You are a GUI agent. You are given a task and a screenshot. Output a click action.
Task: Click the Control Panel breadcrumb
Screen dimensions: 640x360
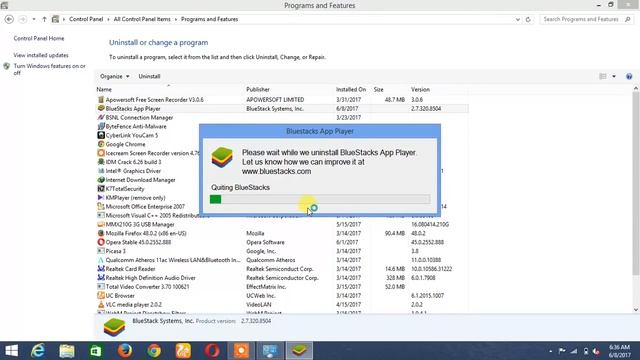86,19
